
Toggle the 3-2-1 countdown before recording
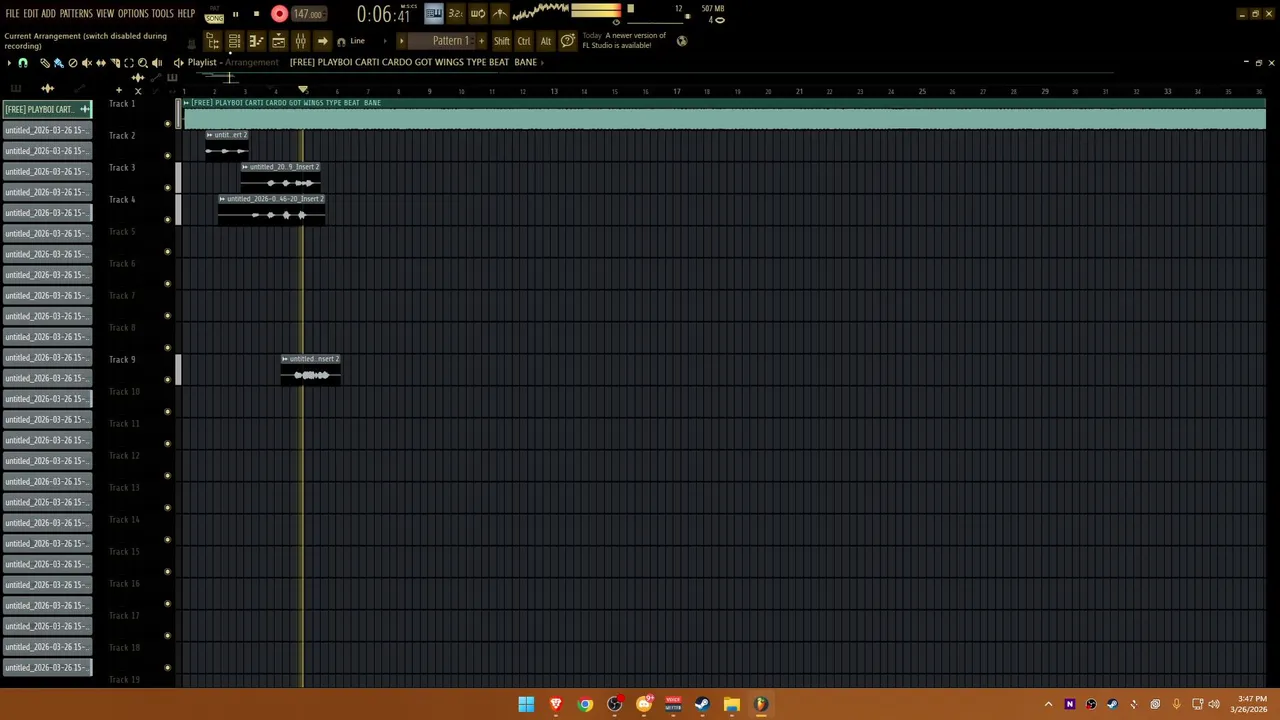tap(455, 13)
